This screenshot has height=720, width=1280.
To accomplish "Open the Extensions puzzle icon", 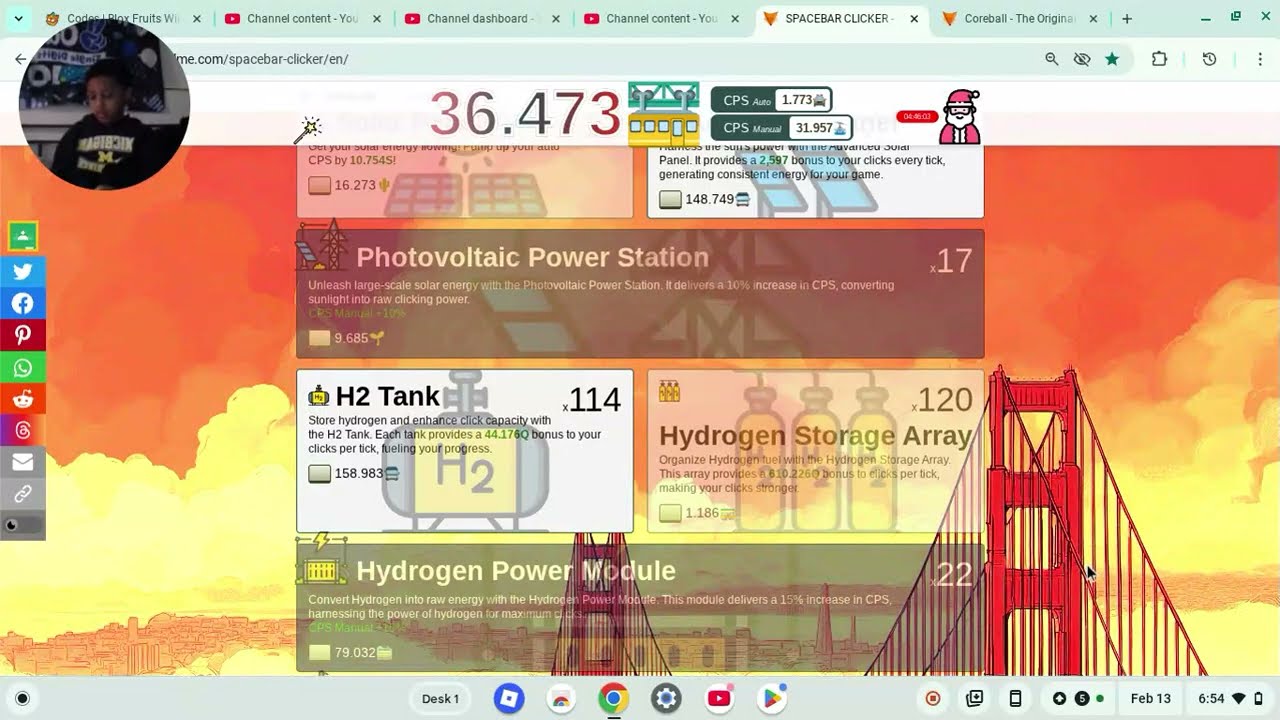I will pyautogui.click(x=1159, y=59).
